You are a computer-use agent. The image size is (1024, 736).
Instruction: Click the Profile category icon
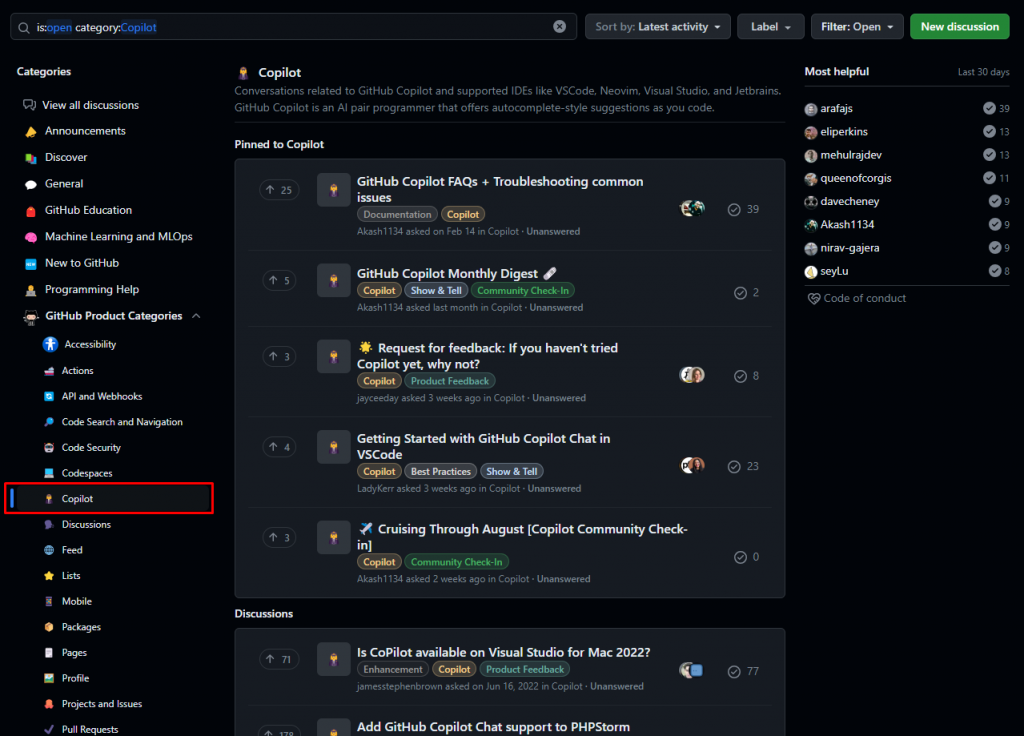tap(49, 679)
